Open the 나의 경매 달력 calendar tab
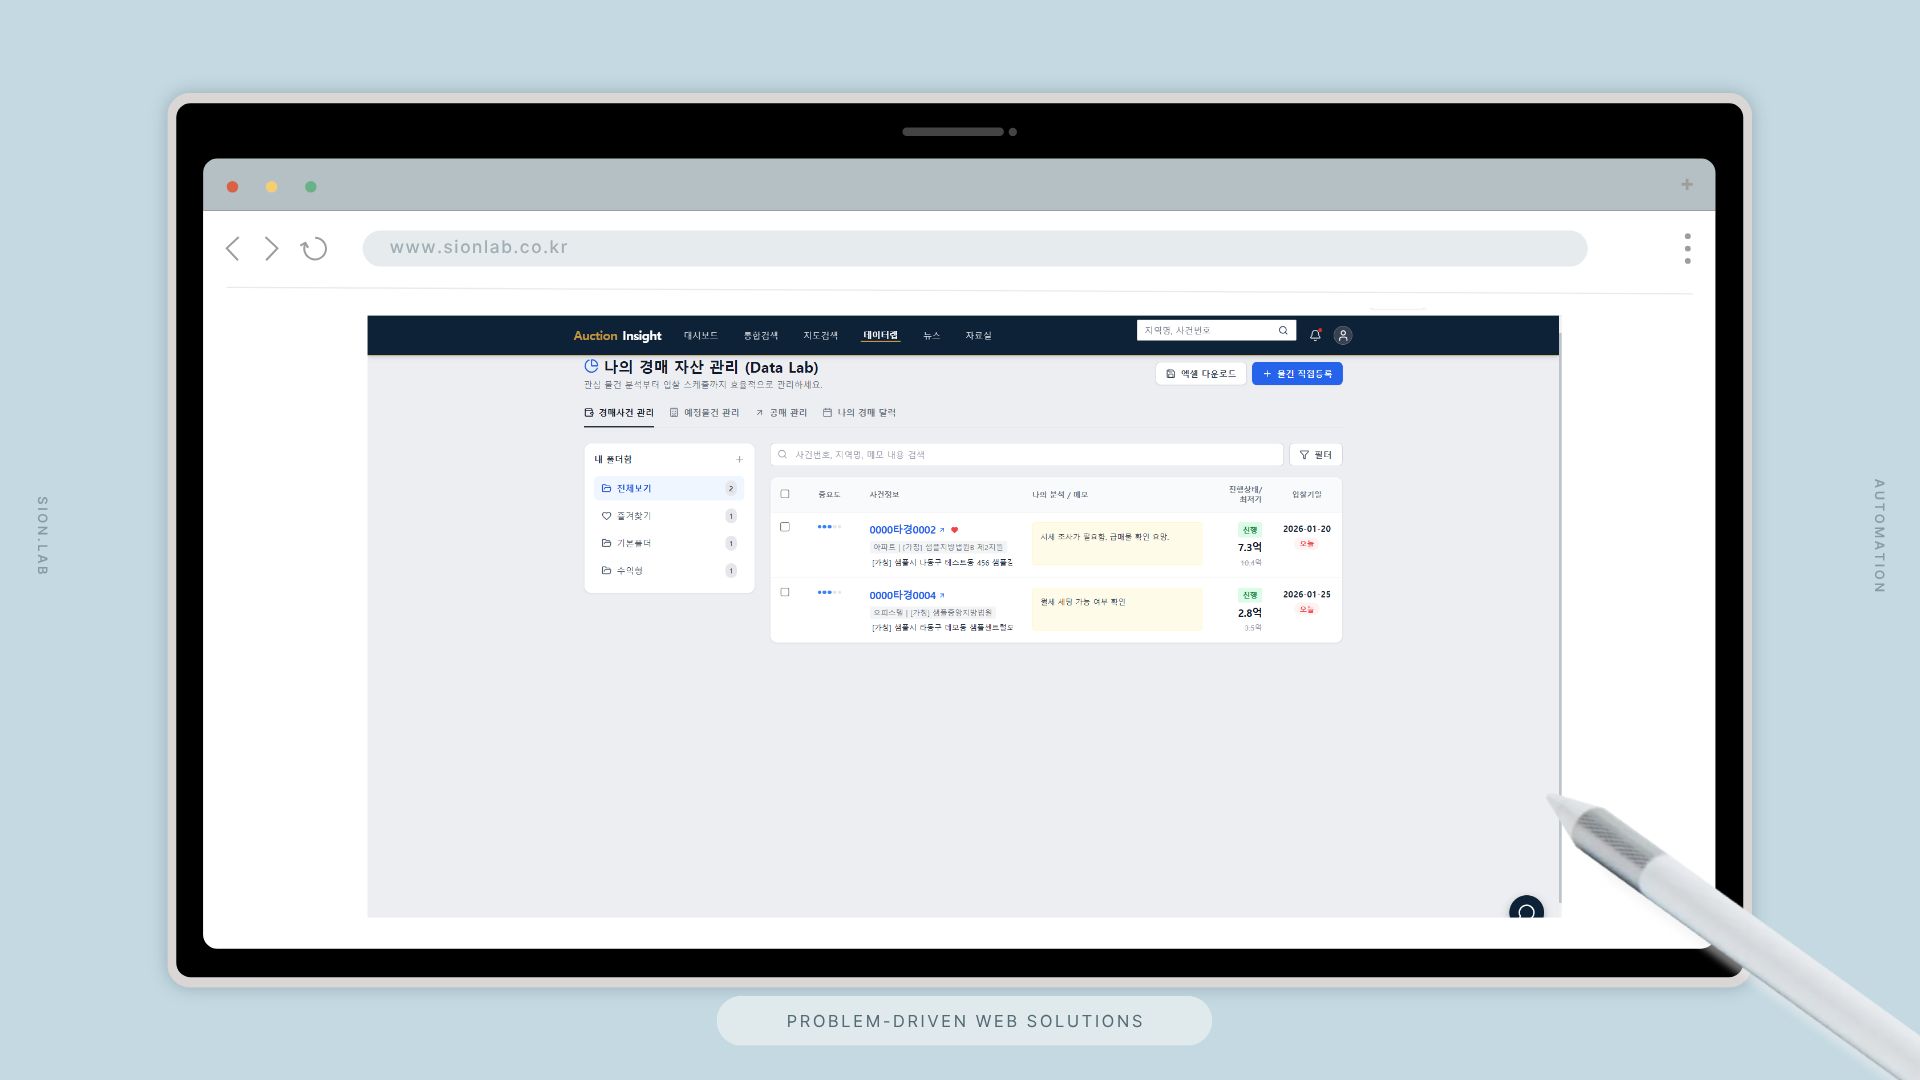1920x1080 pixels. point(859,413)
